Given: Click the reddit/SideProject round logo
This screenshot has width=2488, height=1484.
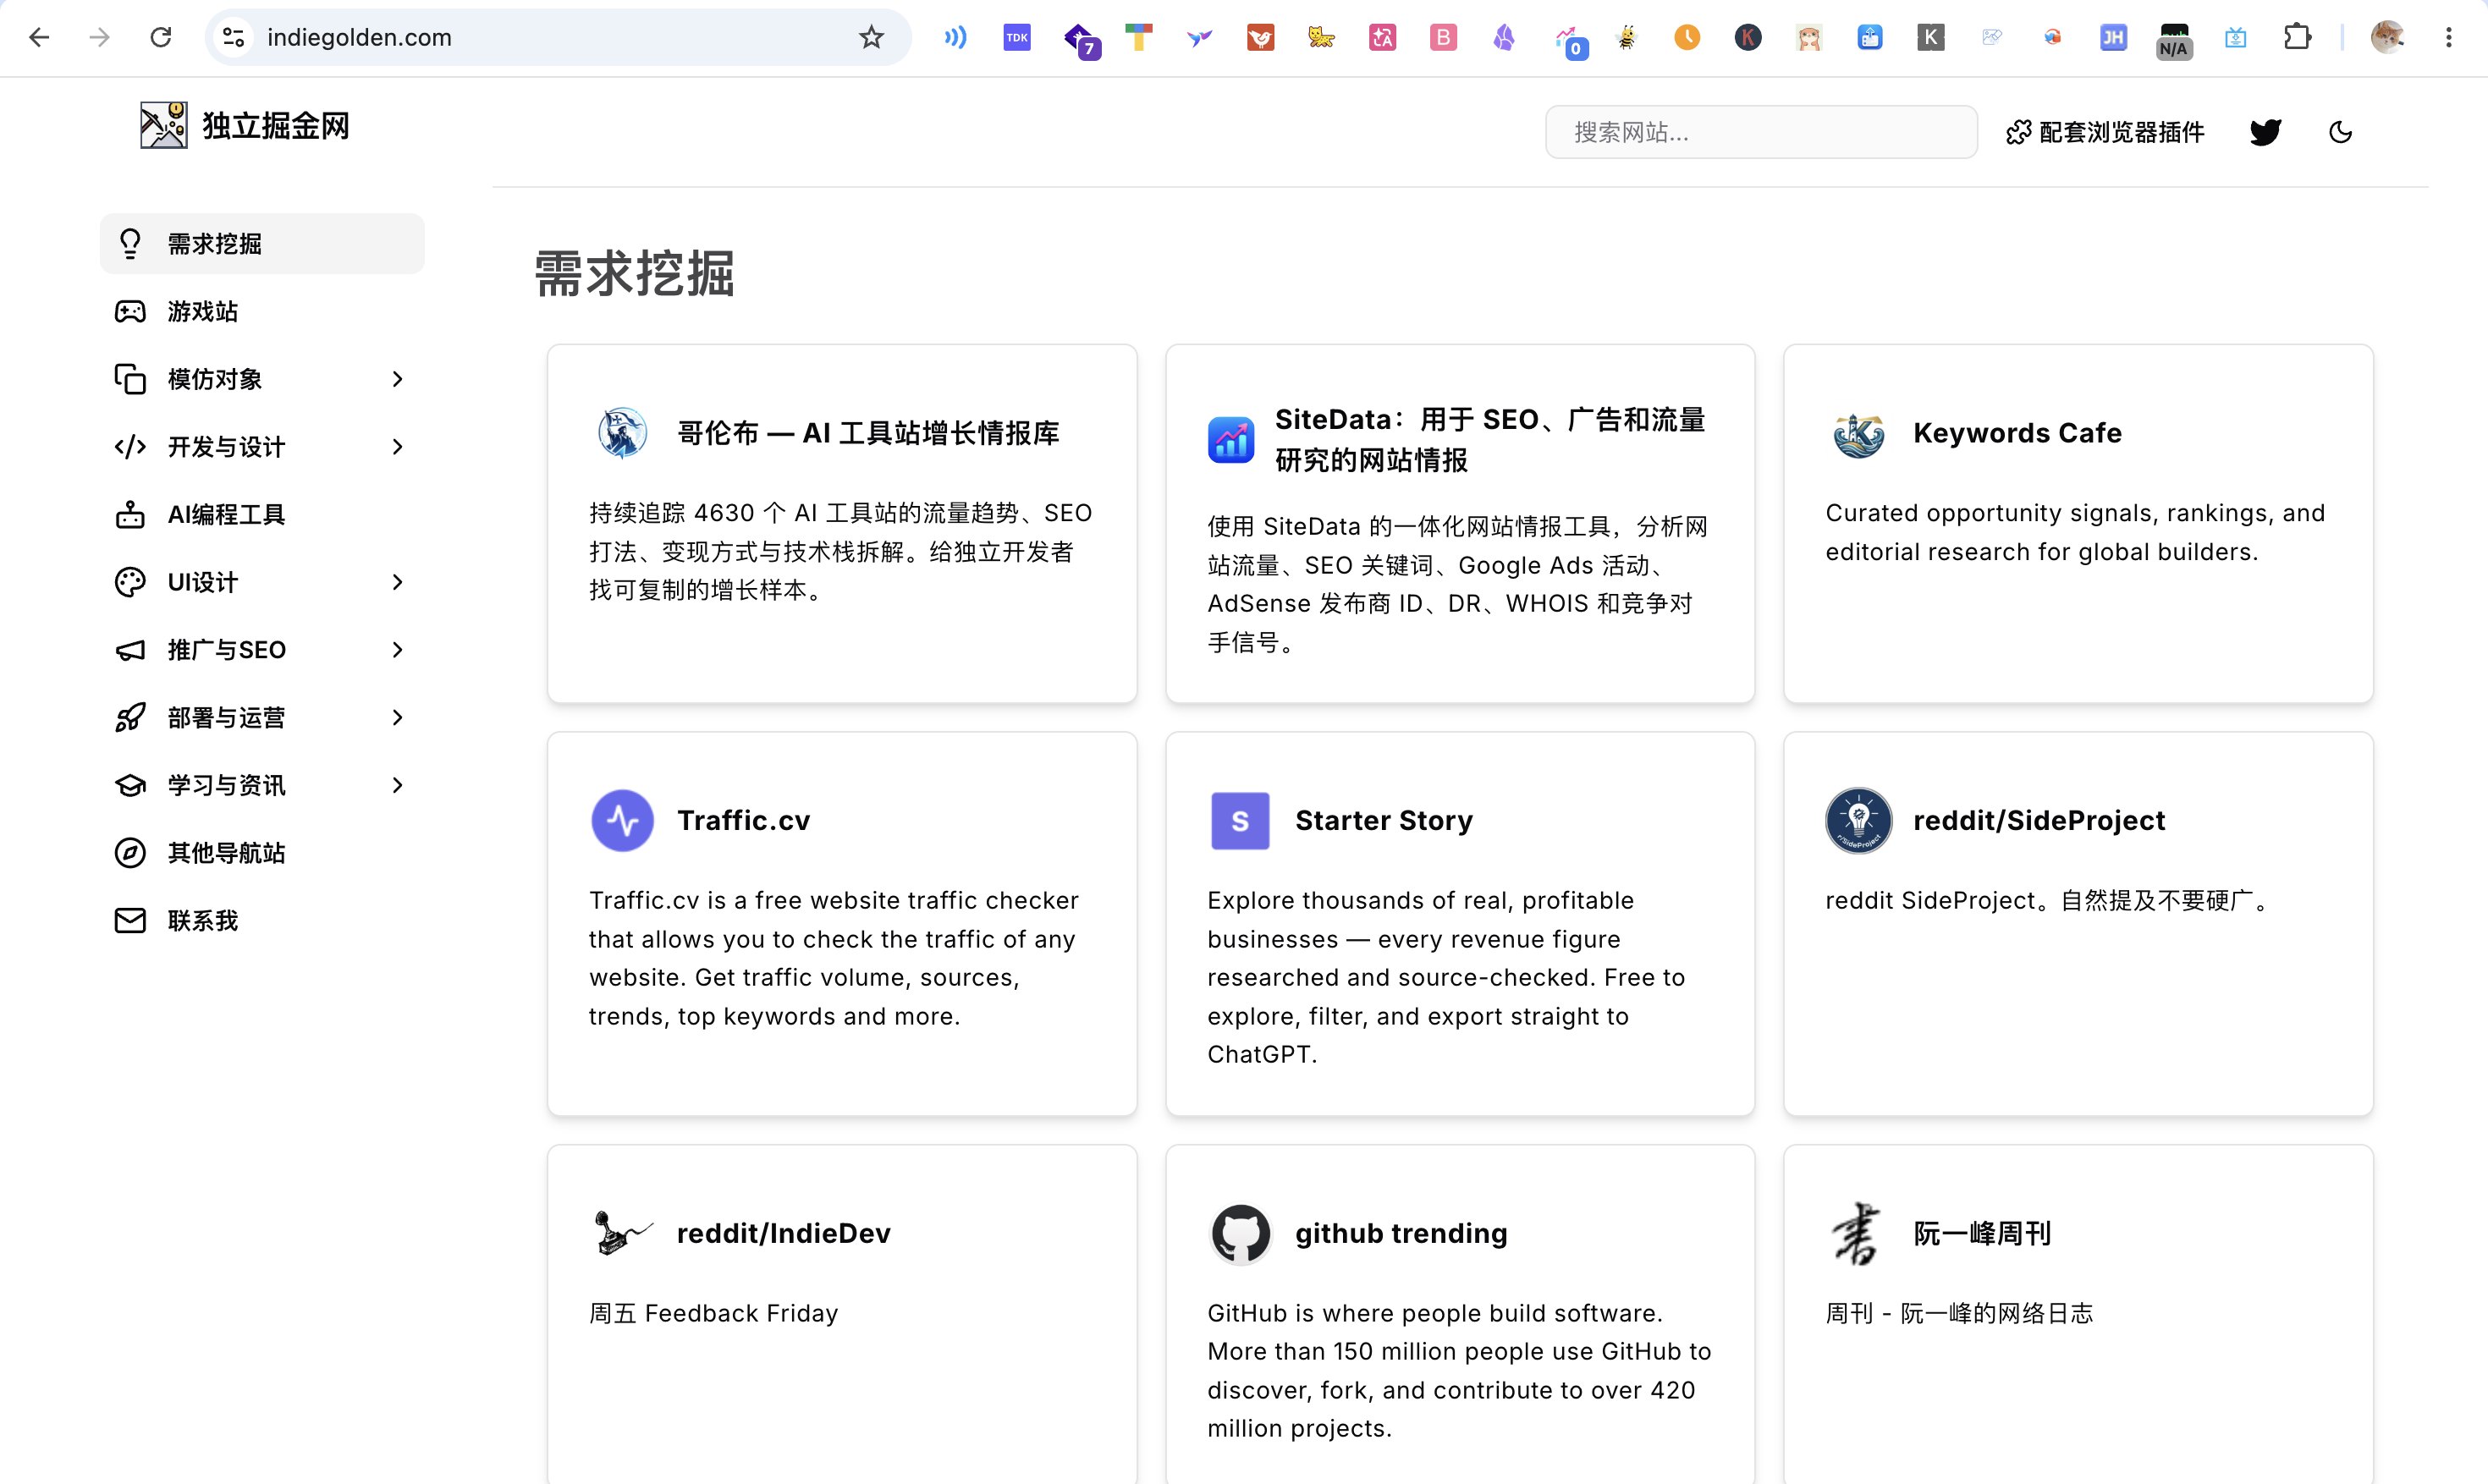Looking at the screenshot, I should click(1859, 821).
